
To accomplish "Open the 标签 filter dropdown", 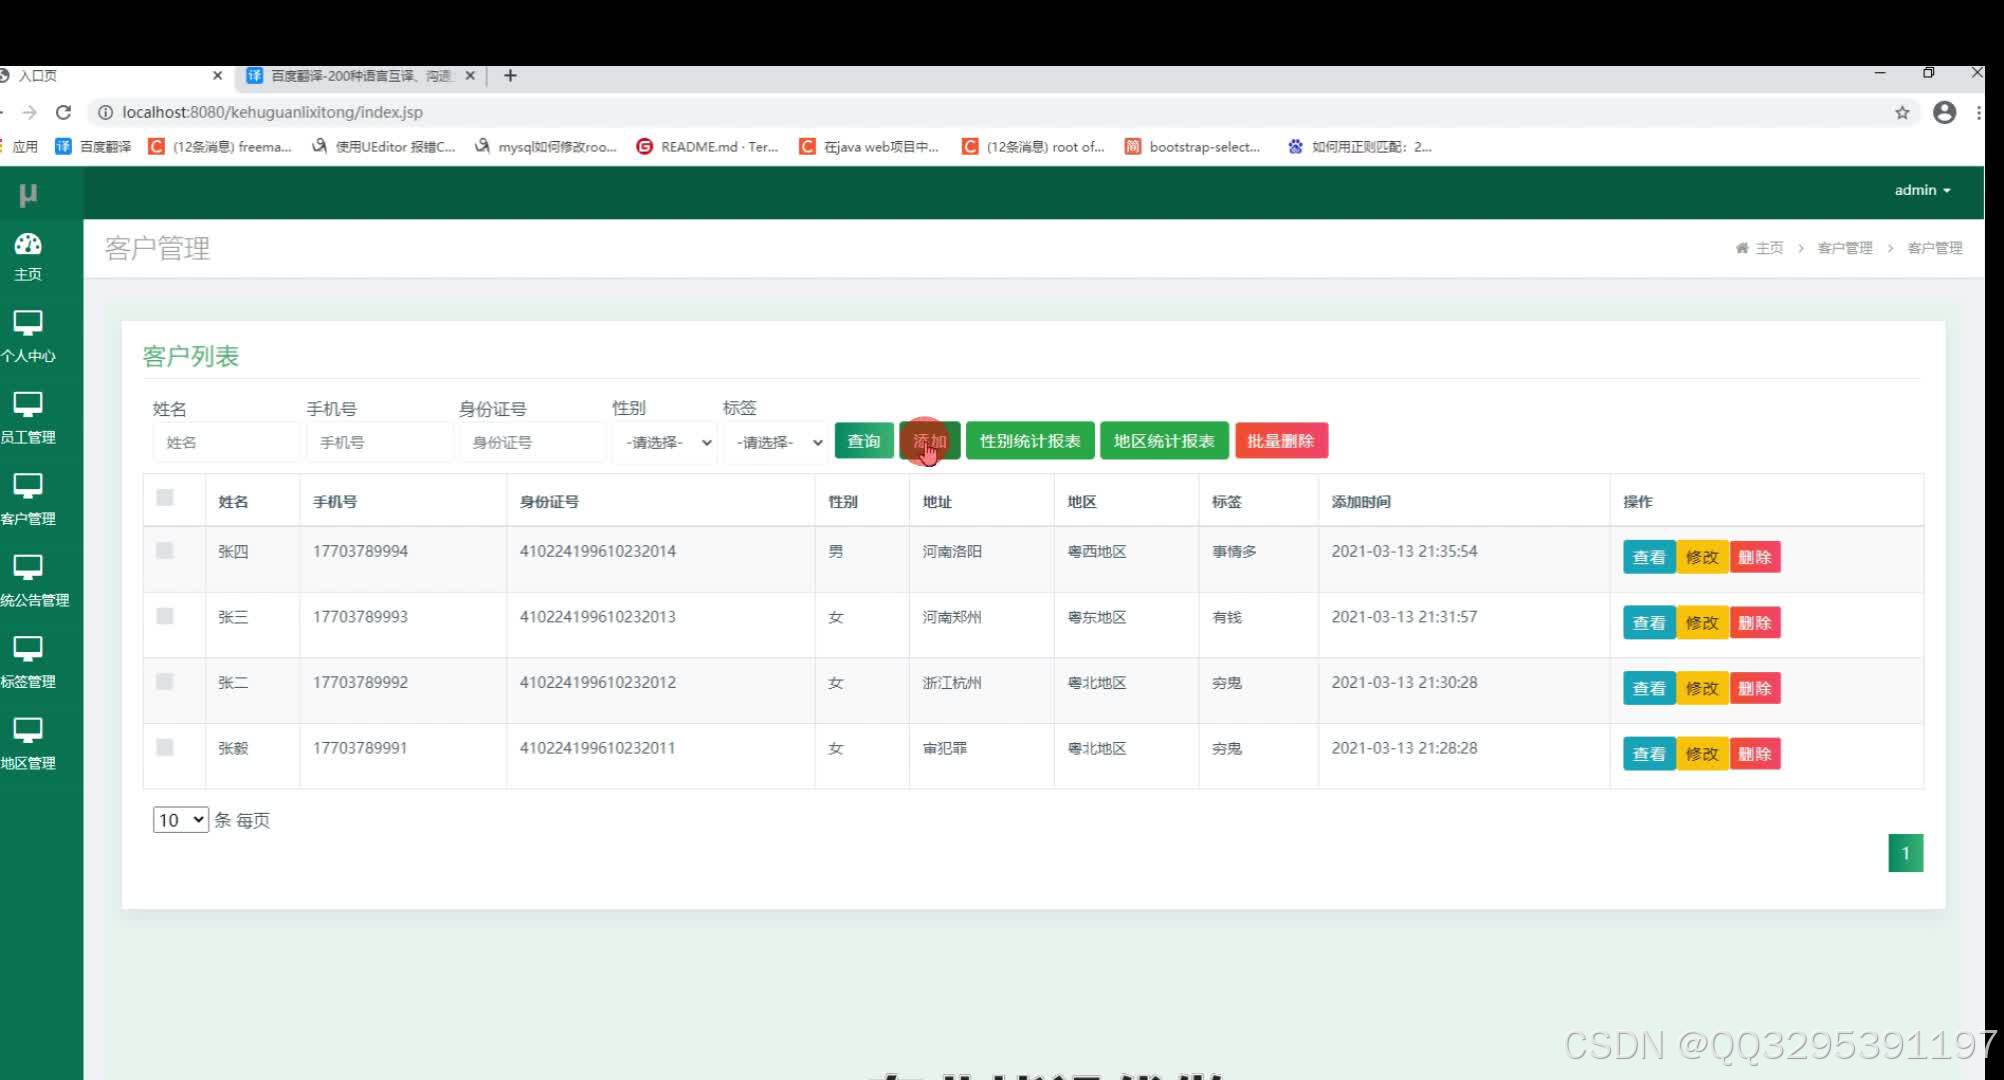I will click(x=775, y=442).
